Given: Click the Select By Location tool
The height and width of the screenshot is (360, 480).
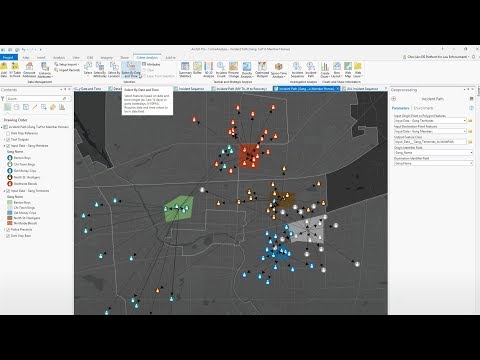Looking at the screenshot, I should [x=114, y=69].
